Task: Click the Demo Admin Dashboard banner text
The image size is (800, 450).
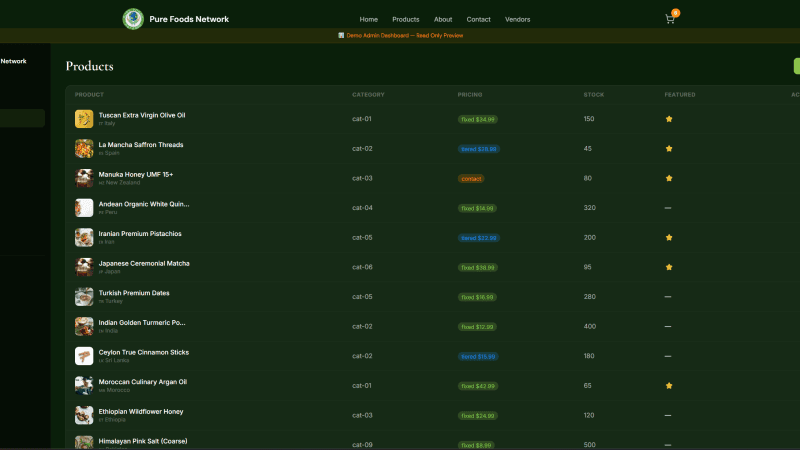Action: coord(401,36)
